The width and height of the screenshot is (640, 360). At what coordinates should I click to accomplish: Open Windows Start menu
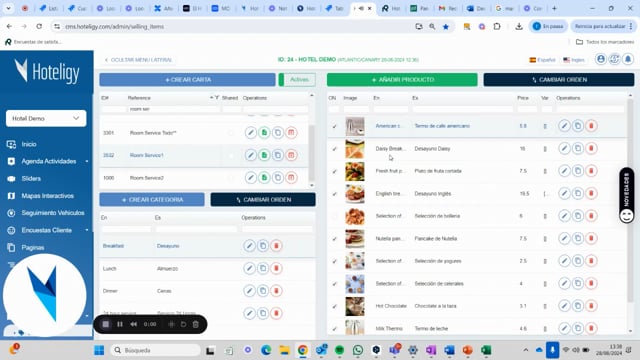pyautogui.click(x=99, y=350)
